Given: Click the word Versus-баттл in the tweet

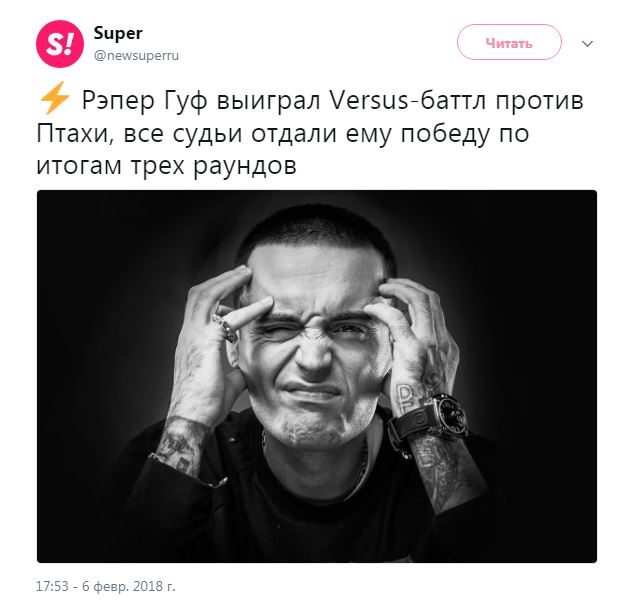Looking at the screenshot, I should [408, 101].
